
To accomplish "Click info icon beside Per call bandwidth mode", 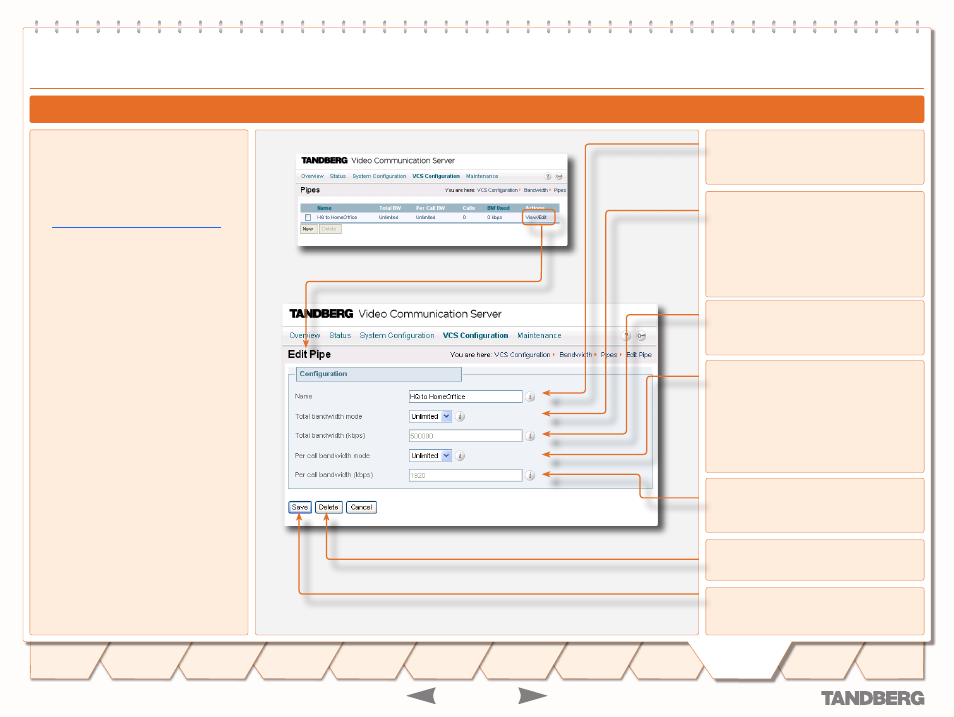I will (461, 456).
